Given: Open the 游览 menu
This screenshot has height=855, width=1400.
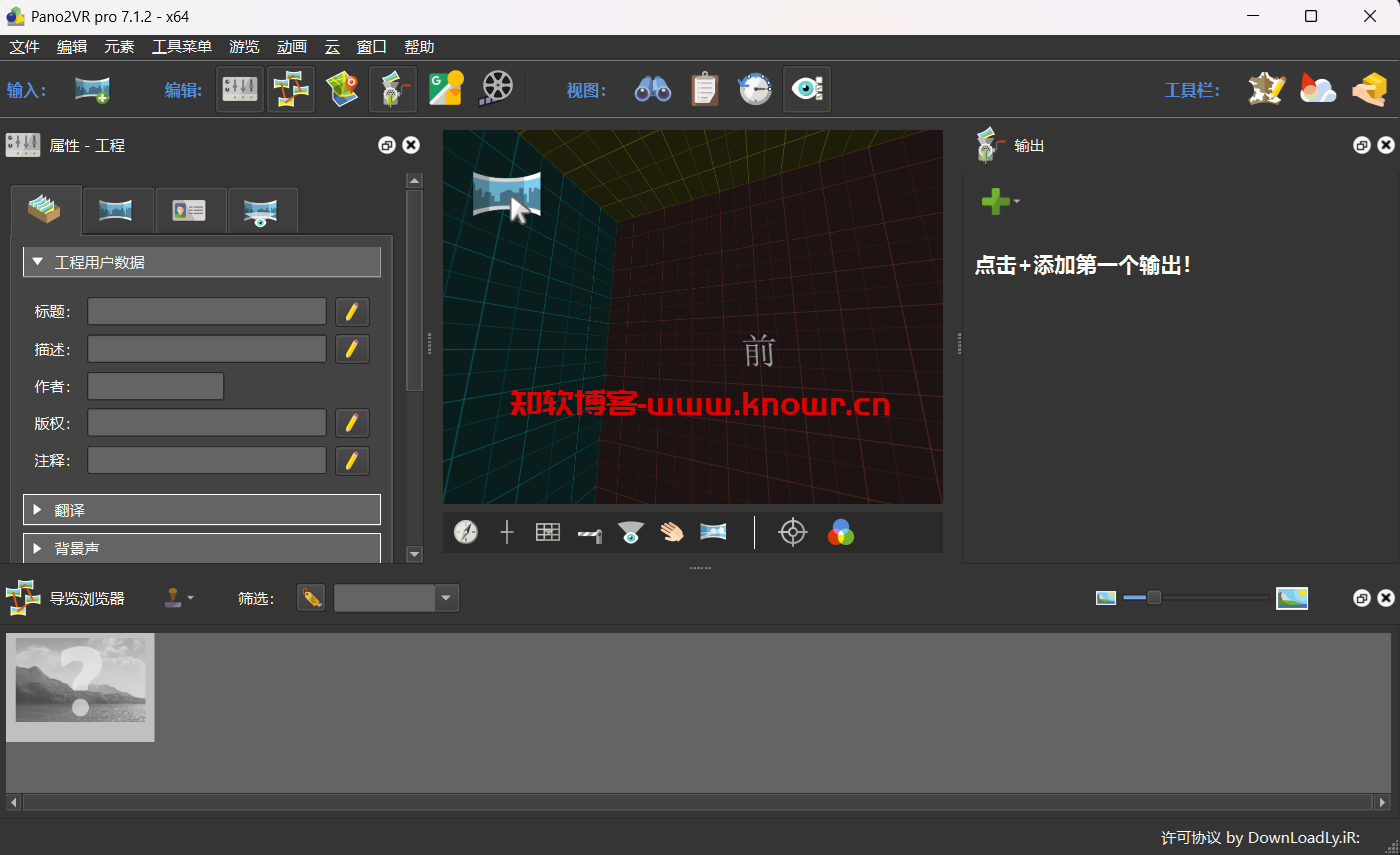Looking at the screenshot, I should (244, 47).
